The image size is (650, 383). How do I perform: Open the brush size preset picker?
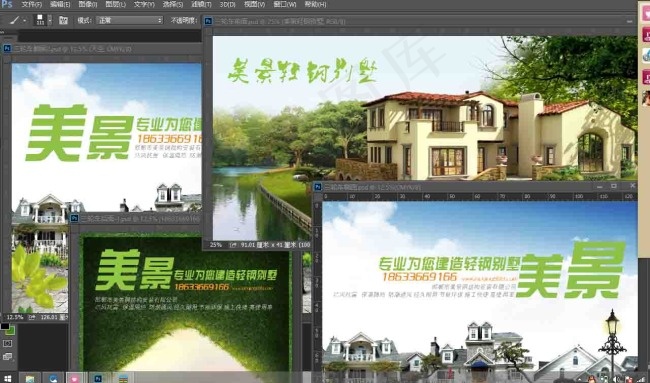tap(40, 20)
